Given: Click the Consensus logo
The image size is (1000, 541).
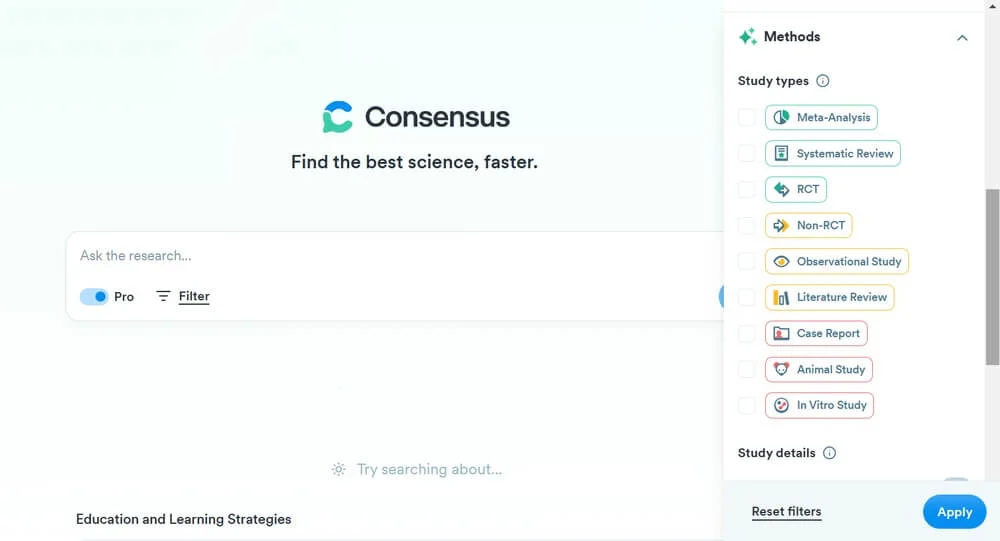Looking at the screenshot, I should pos(416,117).
